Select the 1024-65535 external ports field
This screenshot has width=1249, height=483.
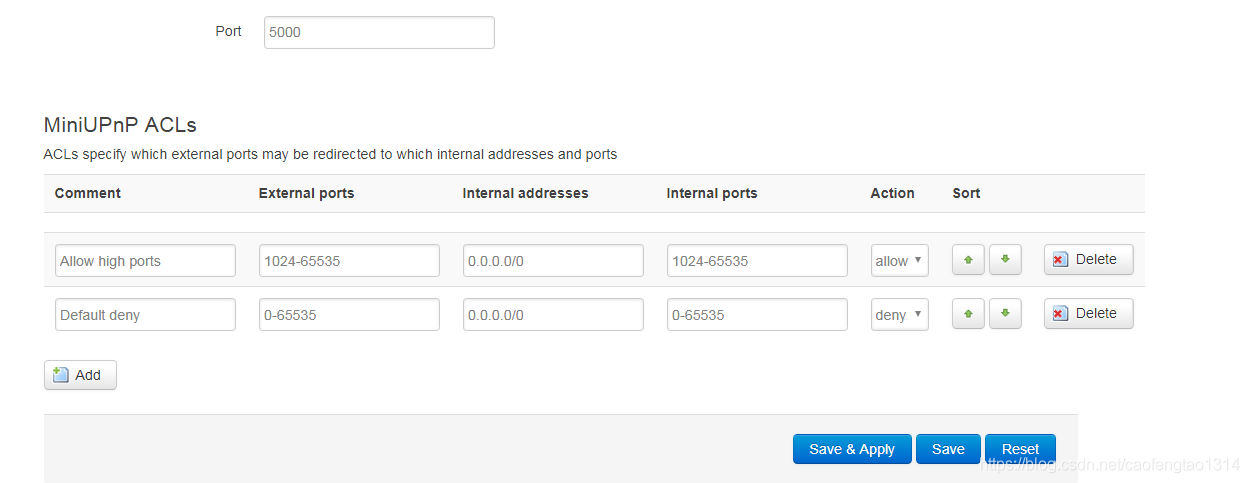click(349, 261)
